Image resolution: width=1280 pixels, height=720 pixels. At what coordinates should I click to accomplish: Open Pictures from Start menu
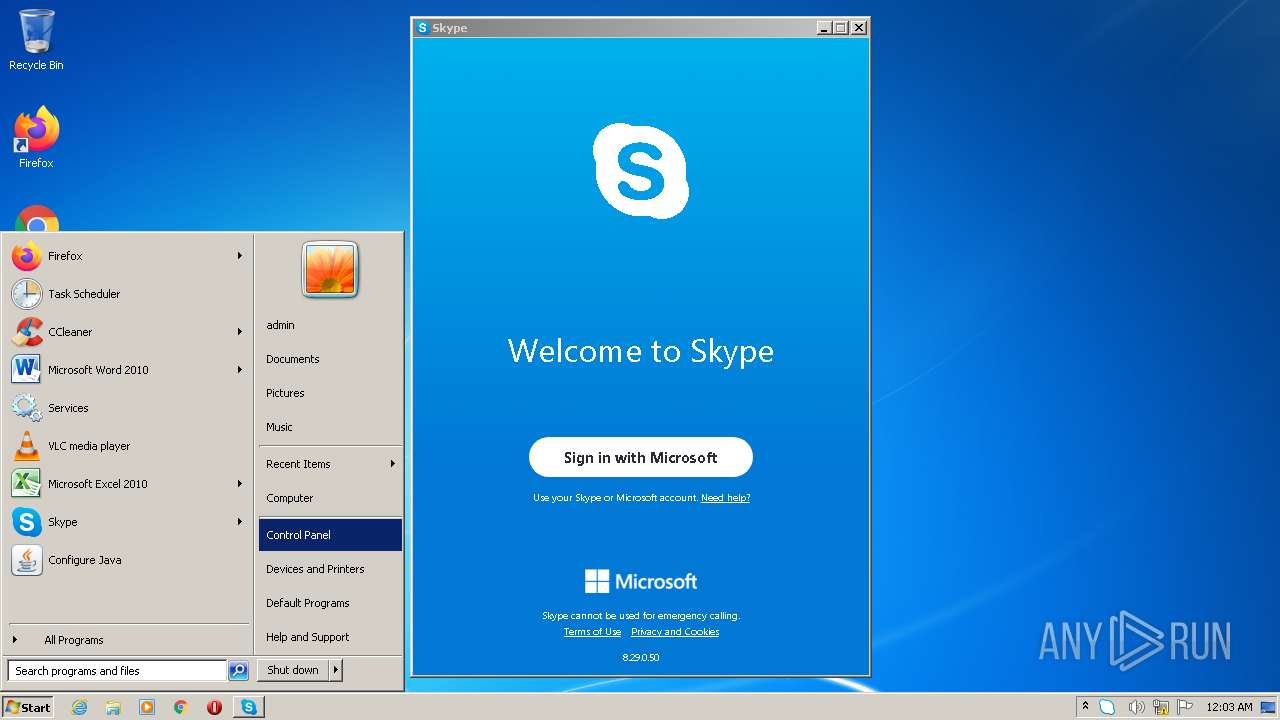coord(330,393)
